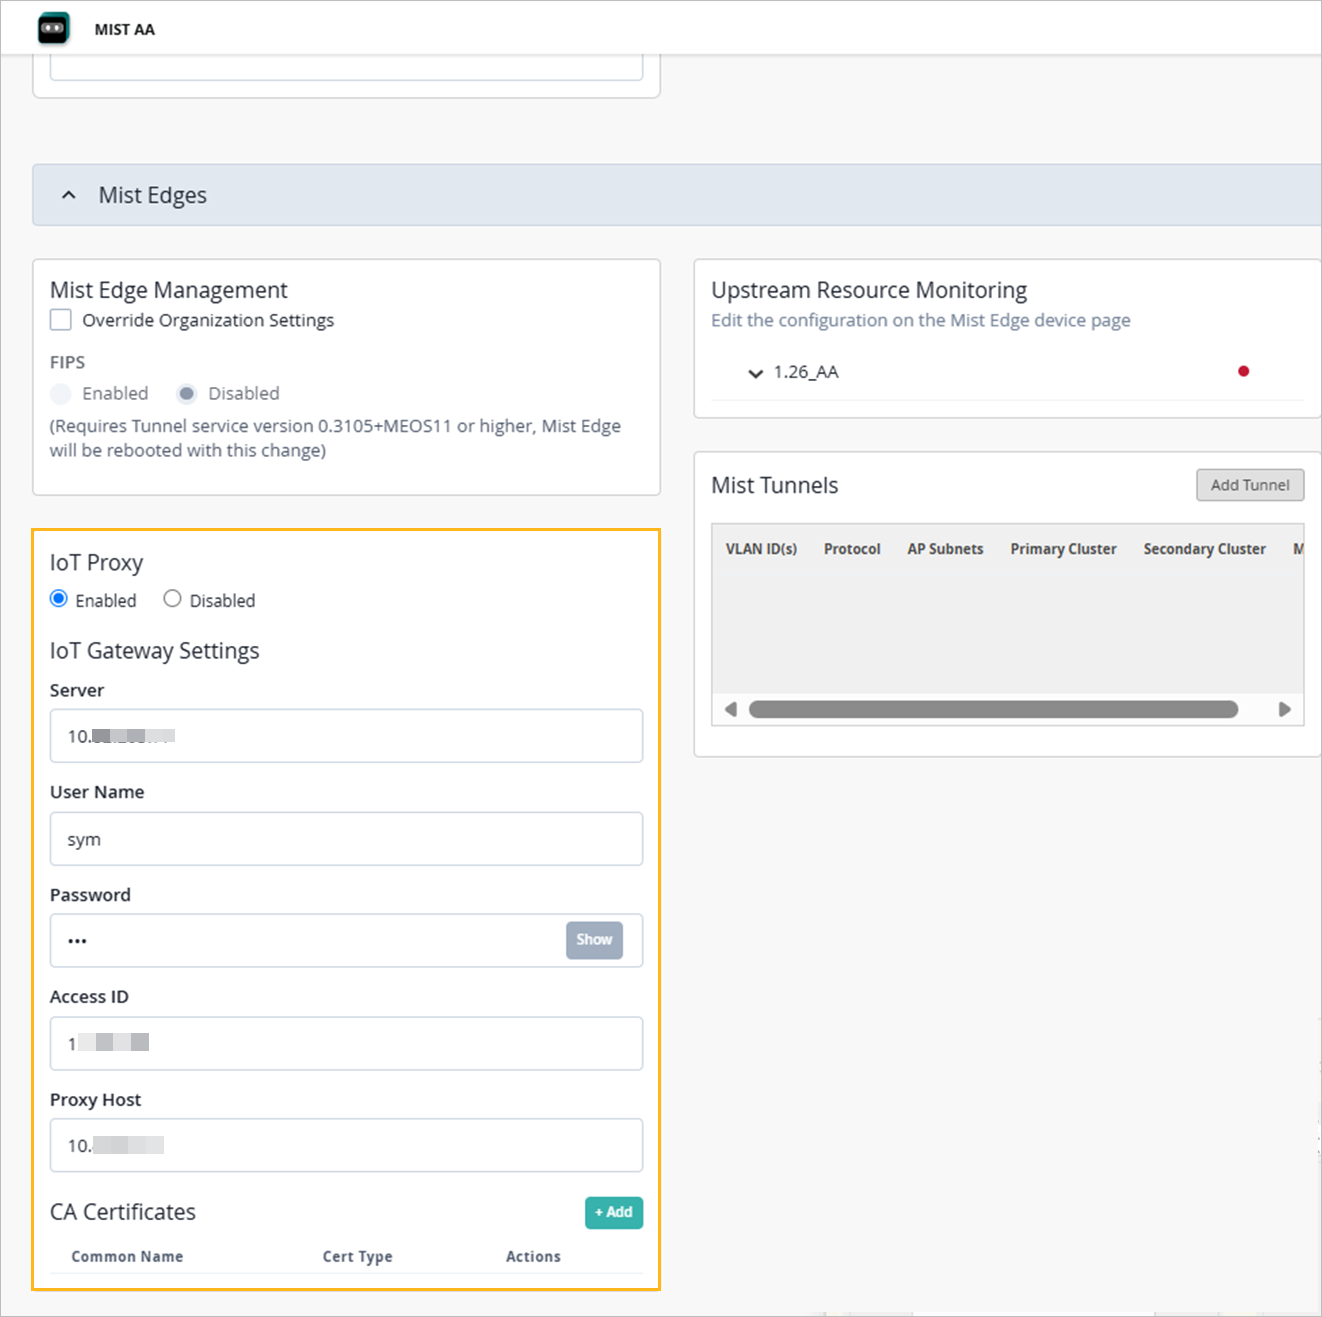1322x1317 pixels.
Task: Expand the 1.26_AA resource entry
Action: click(x=755, y=373)
